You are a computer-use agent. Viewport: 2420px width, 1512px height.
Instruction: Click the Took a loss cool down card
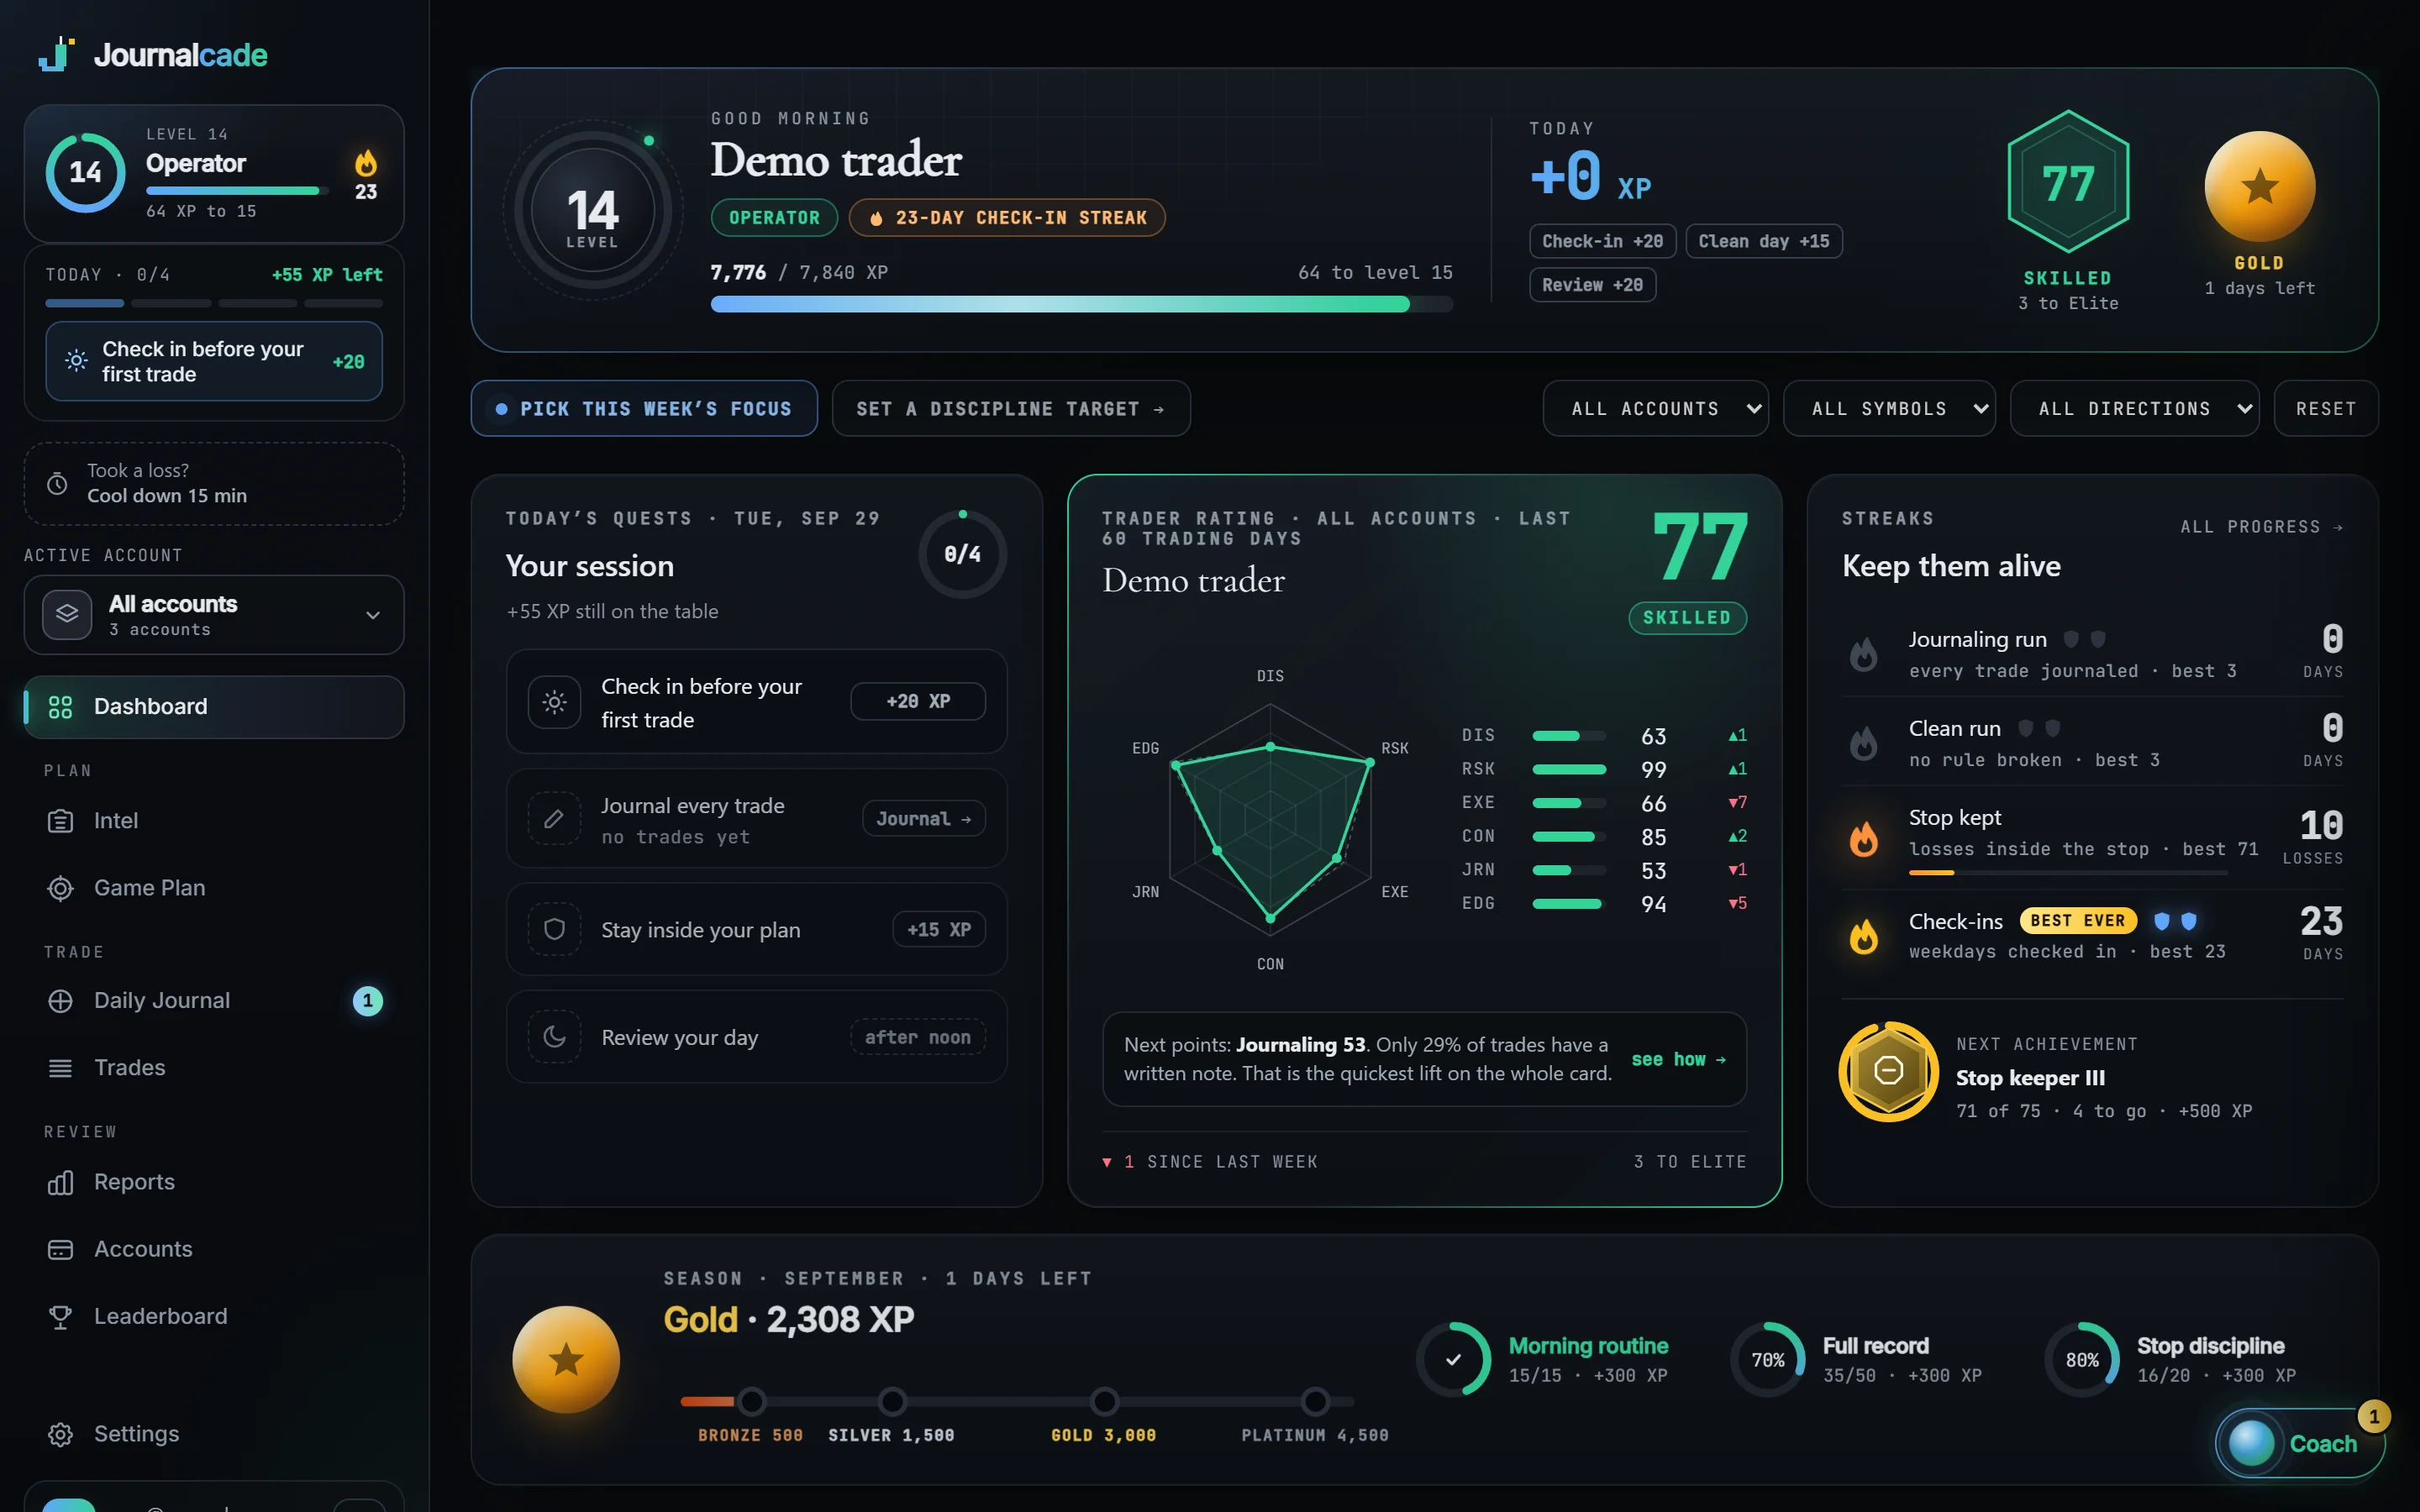(214, 484)
